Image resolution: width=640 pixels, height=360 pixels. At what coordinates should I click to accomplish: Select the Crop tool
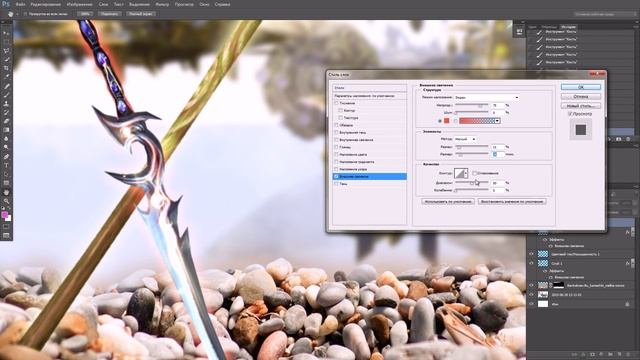click(6, 68)
